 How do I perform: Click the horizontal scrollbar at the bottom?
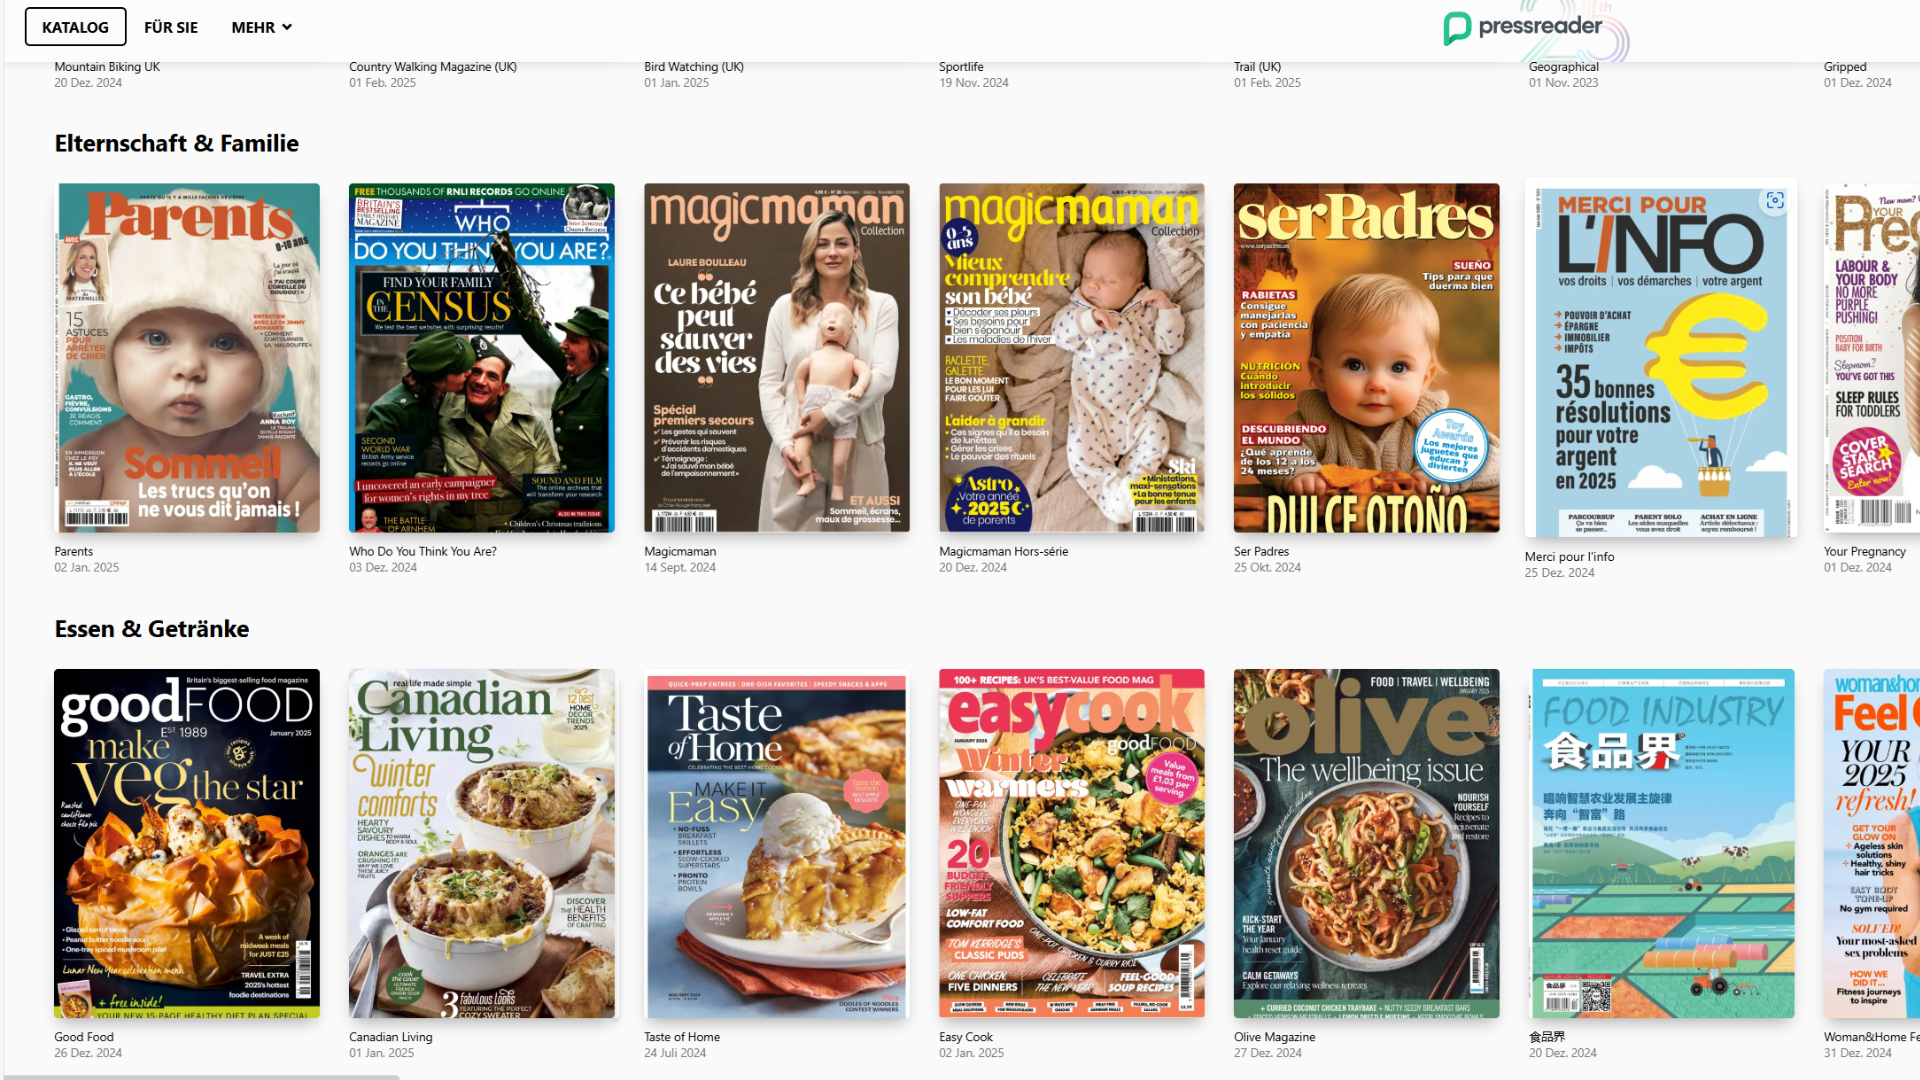pos(200,1076)
